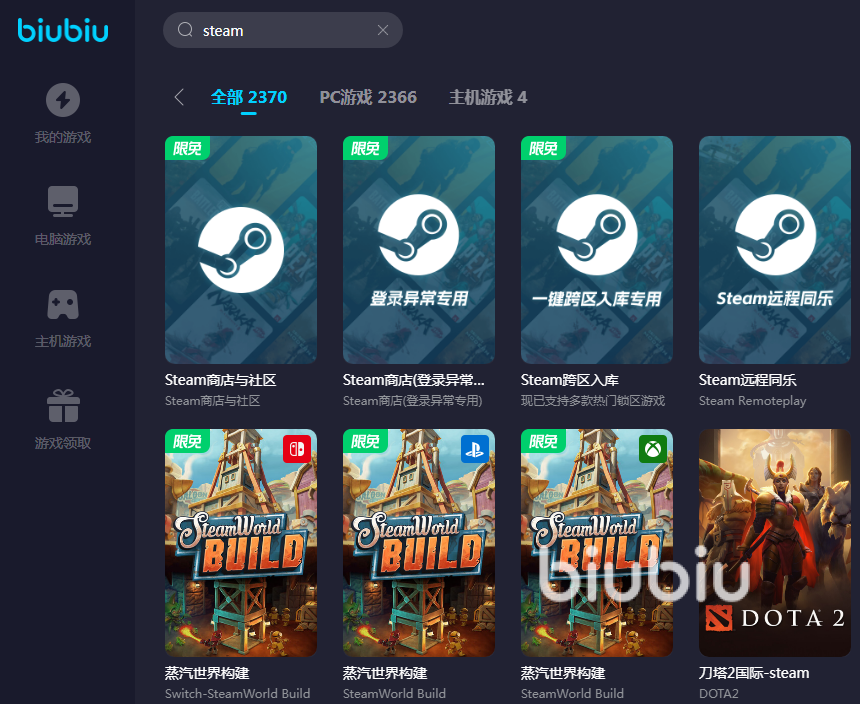Open game gift claim icon
Screen dimensions: 860x704
point(63,406)
